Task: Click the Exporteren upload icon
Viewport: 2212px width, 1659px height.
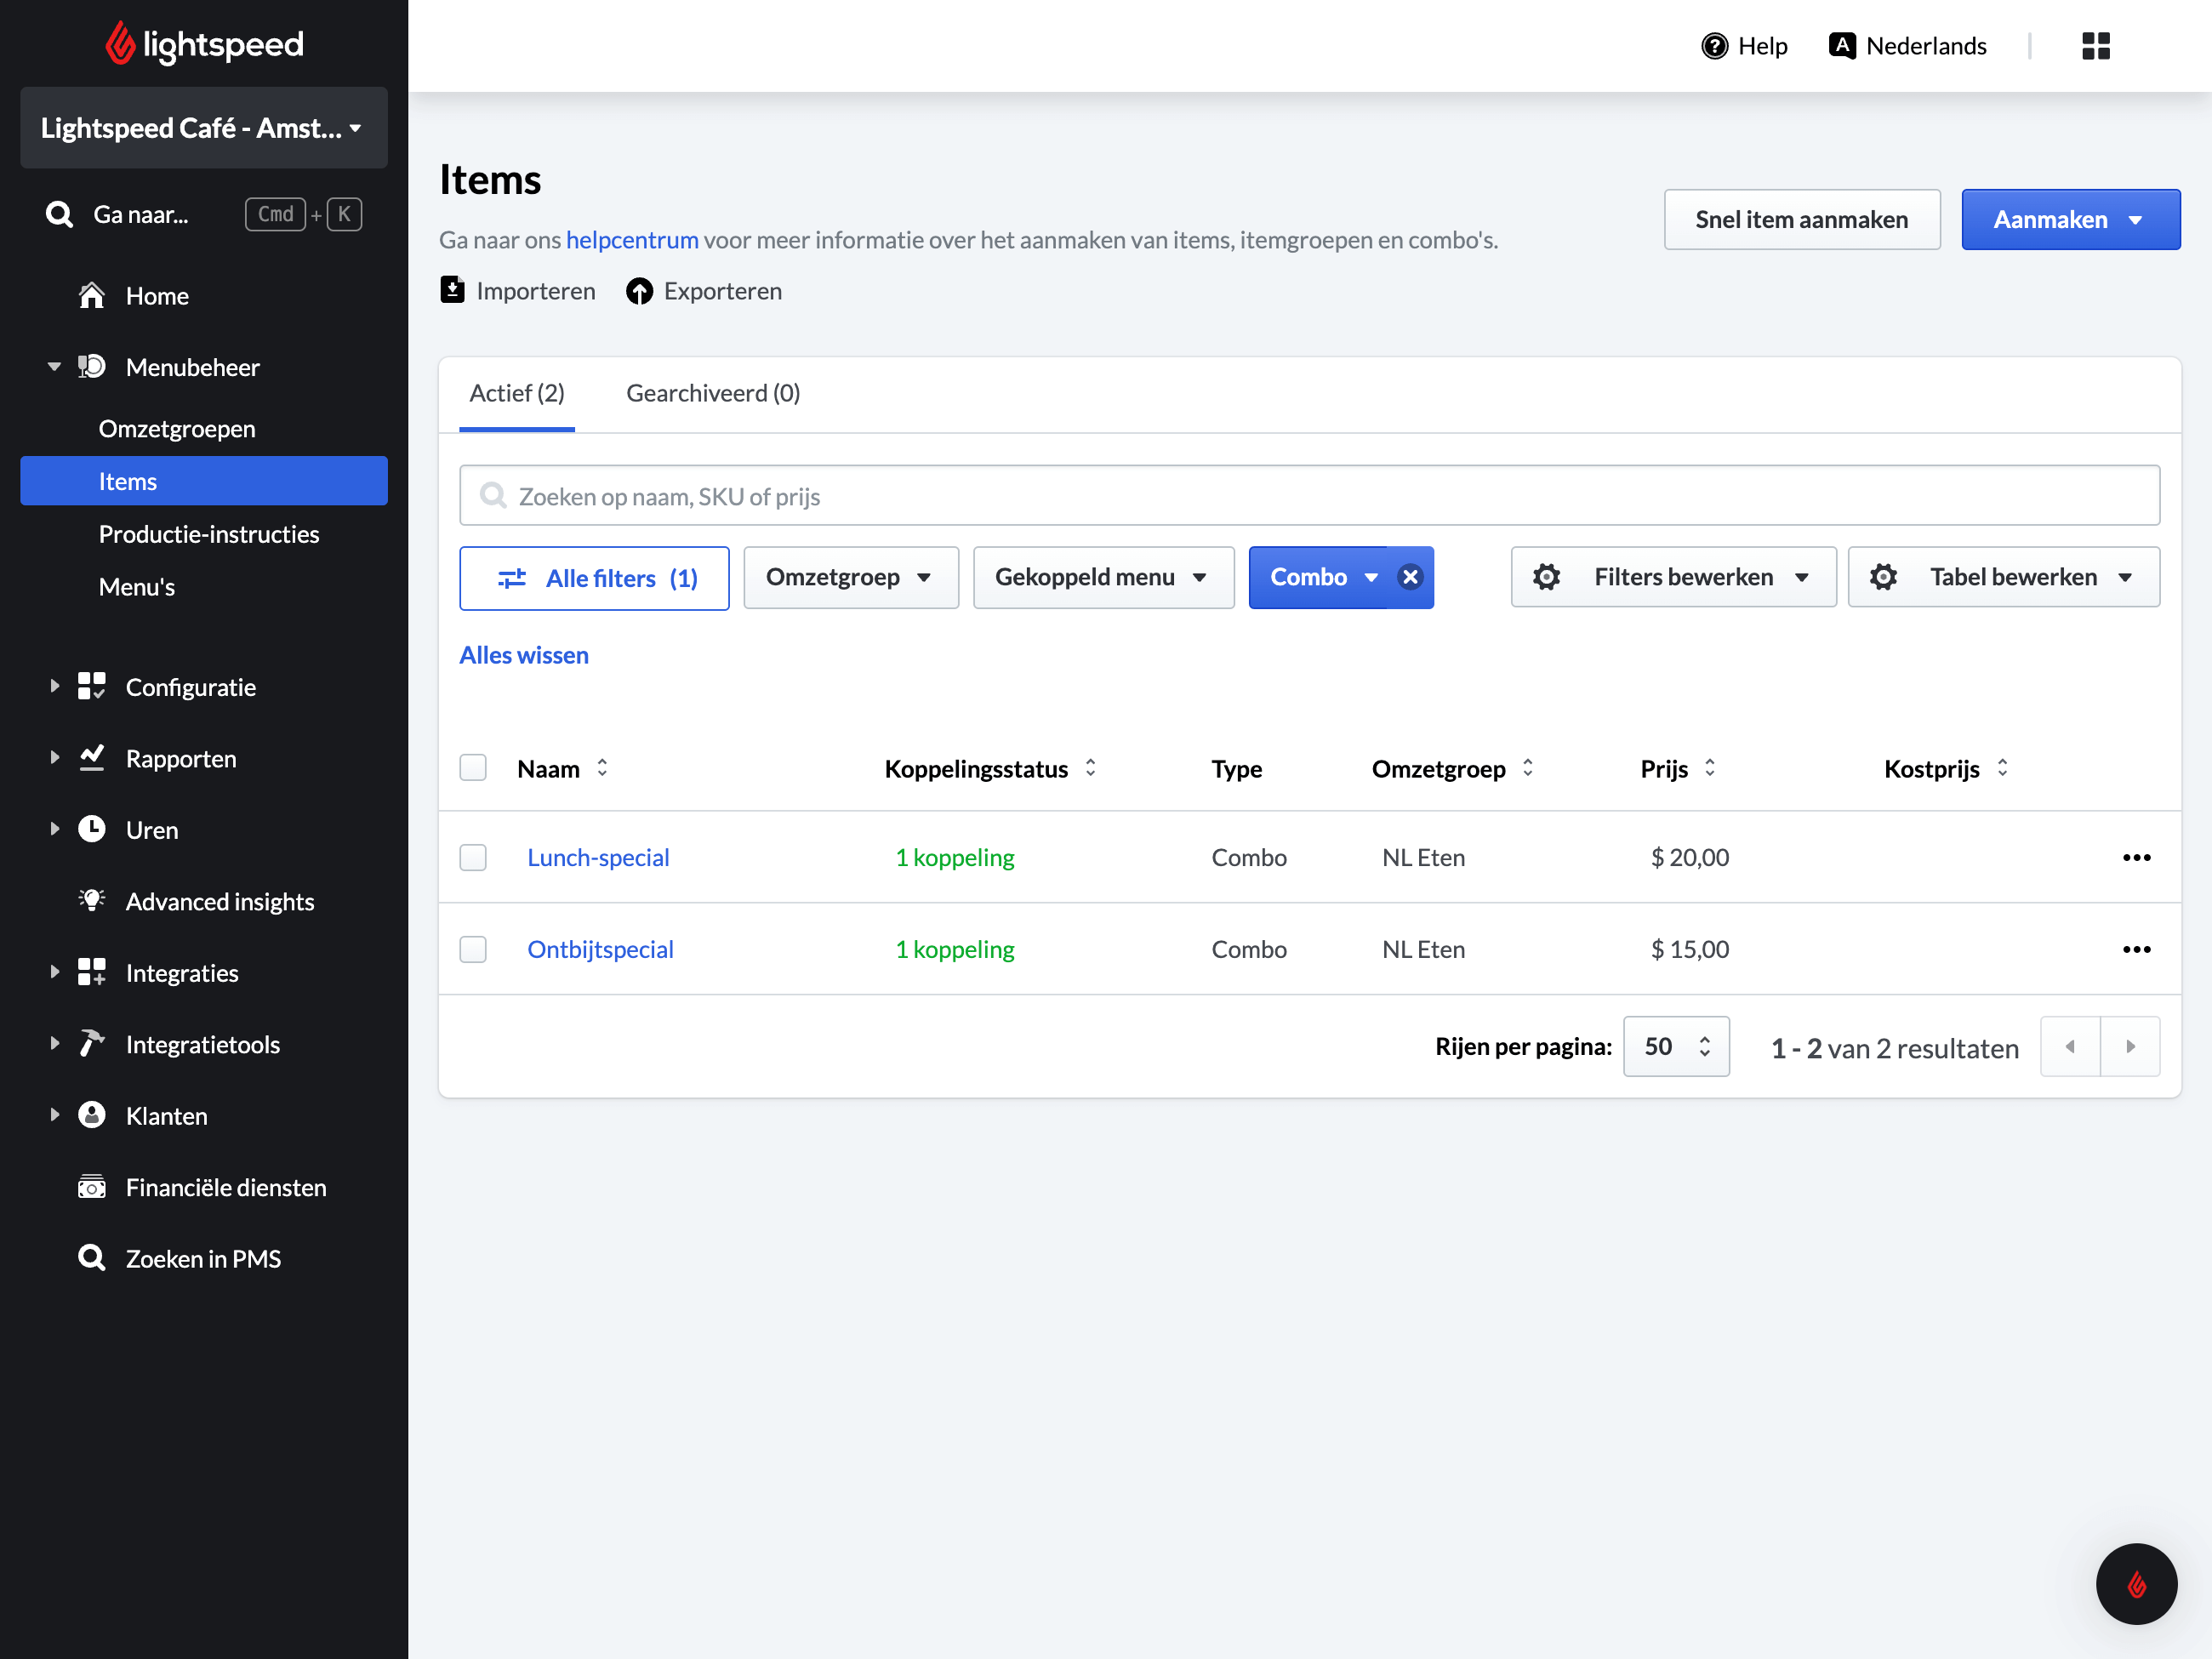Action: pyautogui.click(x=639, y=291)
